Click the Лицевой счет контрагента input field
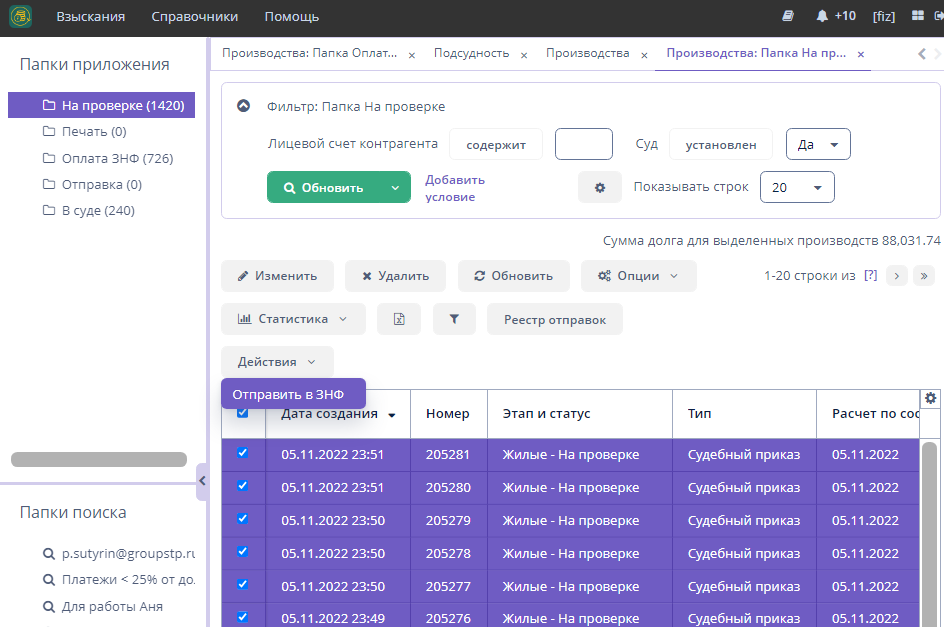Screen dimensions: 944x627 [x=583, y=144]
